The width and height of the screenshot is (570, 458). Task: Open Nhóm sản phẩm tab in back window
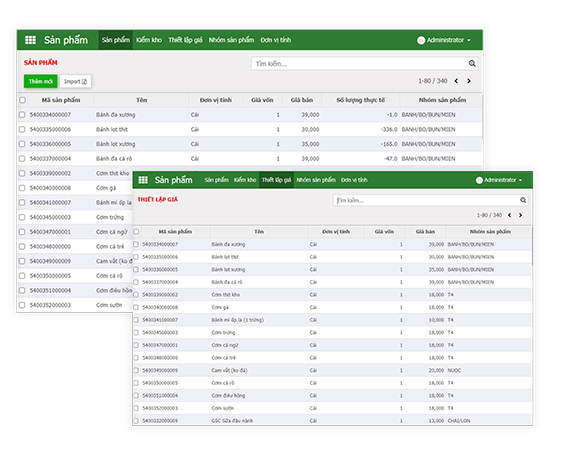tap(231, 40)
